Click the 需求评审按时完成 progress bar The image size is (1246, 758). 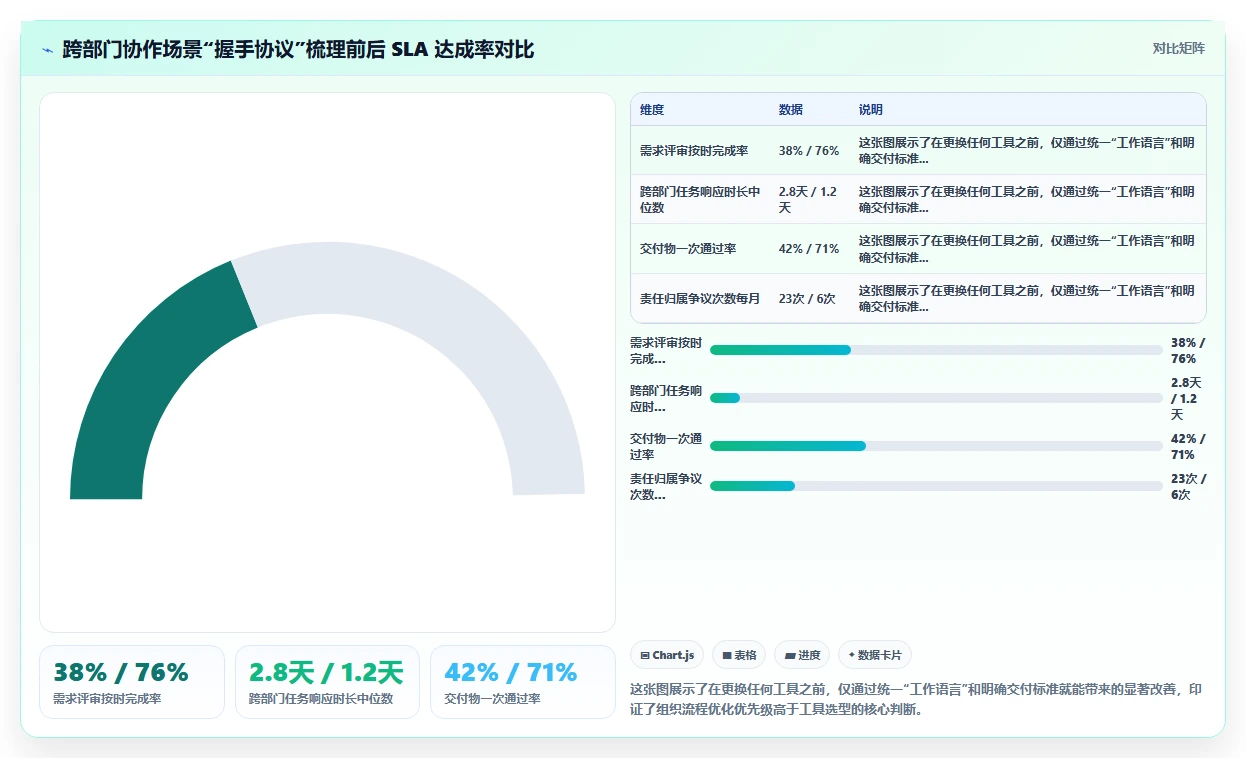pos(936,350)
